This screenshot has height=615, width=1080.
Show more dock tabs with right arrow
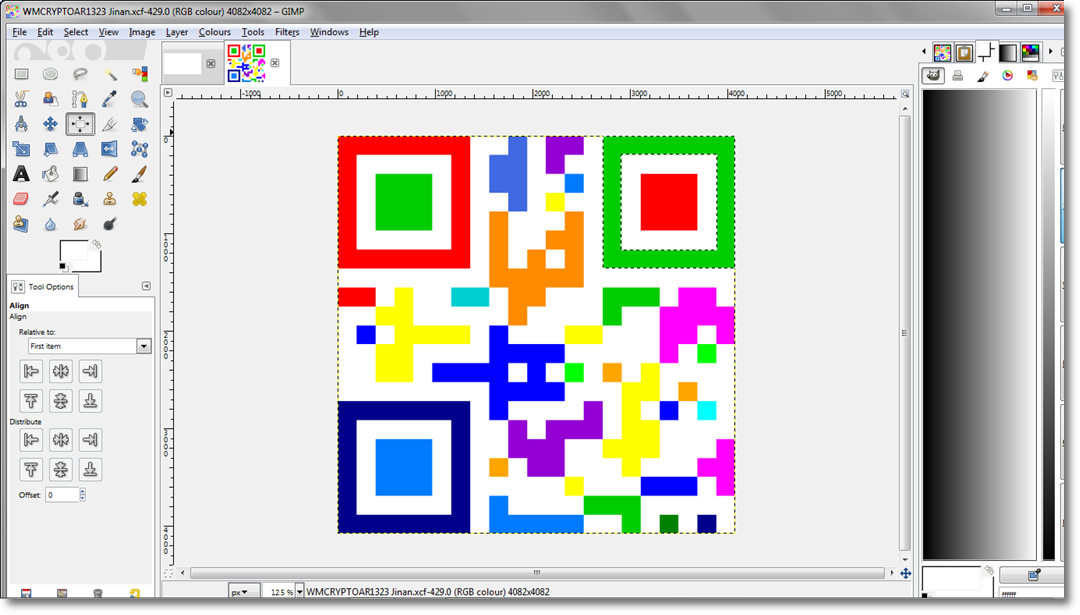1050,52
